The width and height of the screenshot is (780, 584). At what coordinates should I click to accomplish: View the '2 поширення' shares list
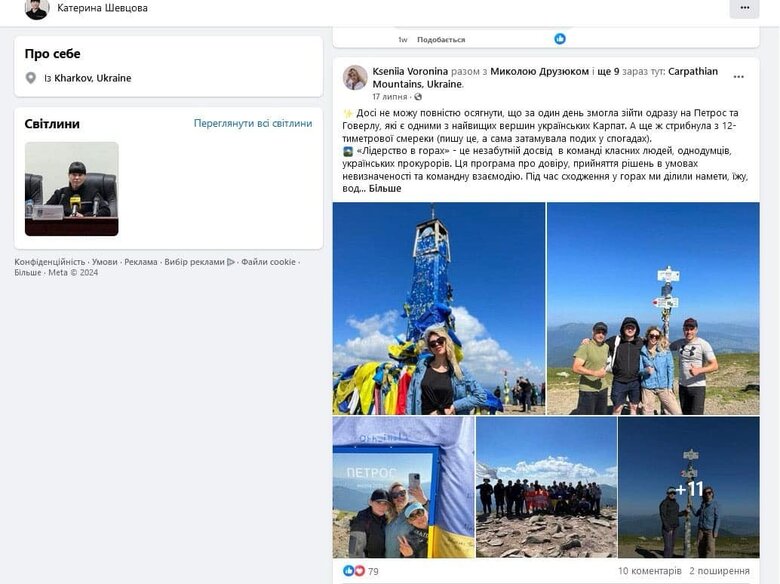click(719, 571)
